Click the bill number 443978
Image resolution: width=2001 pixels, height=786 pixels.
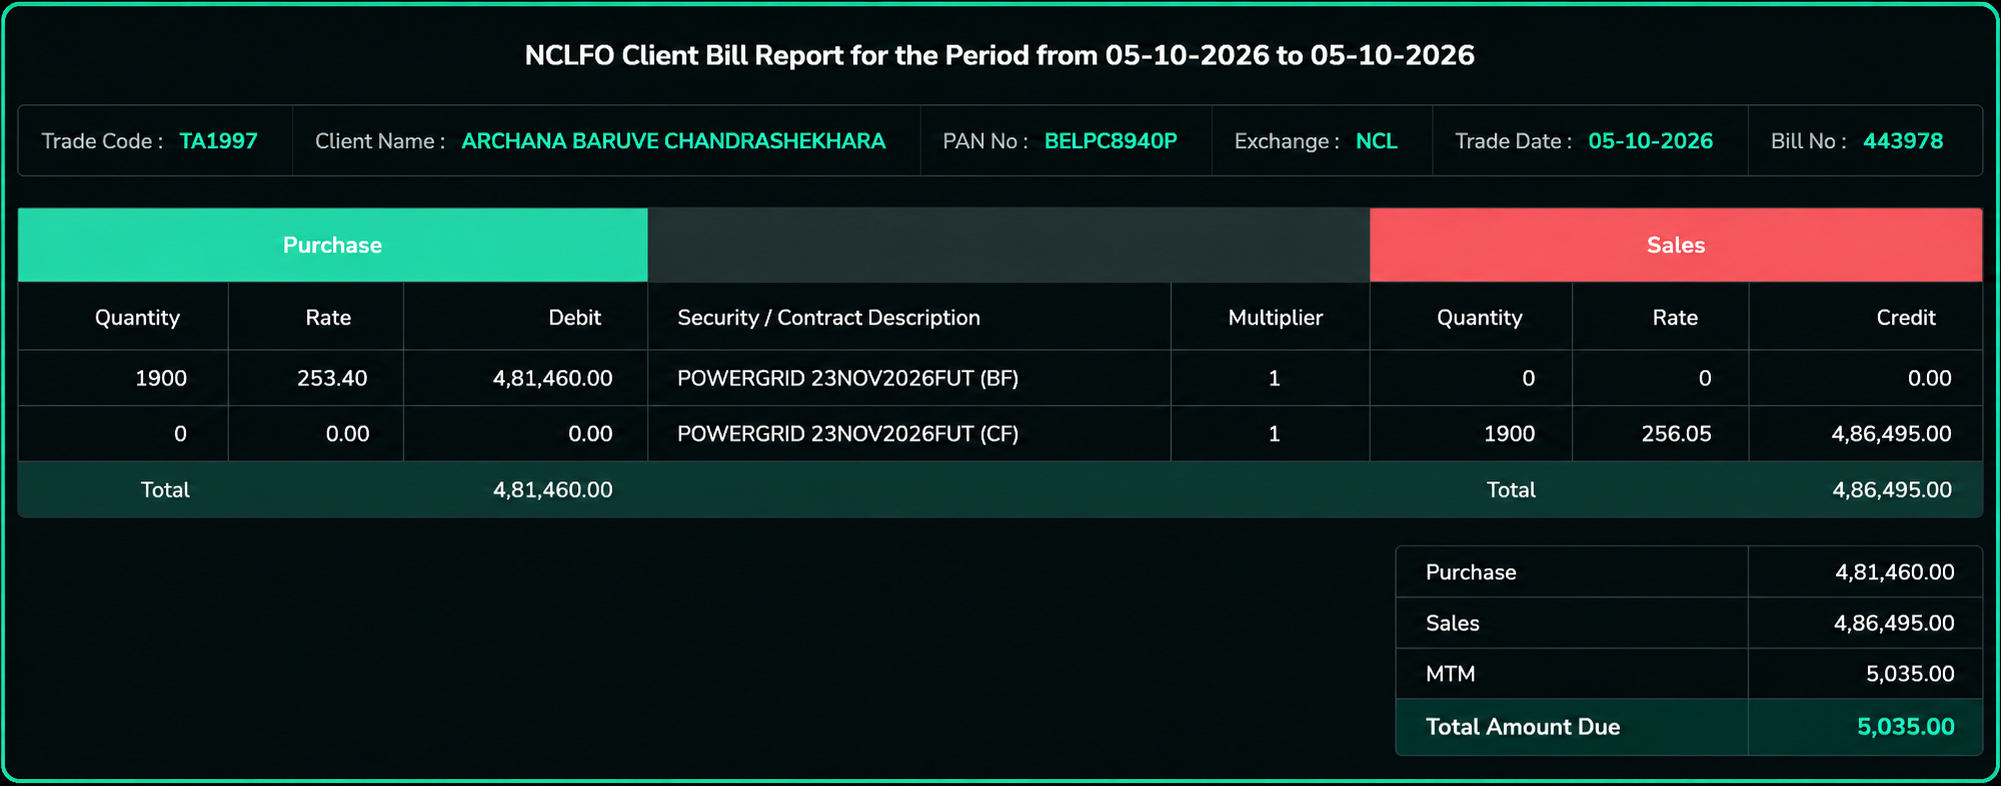(x=1903, y=141)
